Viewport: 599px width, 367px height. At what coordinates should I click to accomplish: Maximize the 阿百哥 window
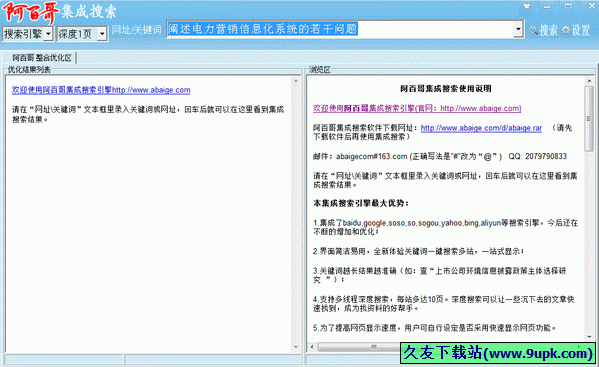click(568, 6)
